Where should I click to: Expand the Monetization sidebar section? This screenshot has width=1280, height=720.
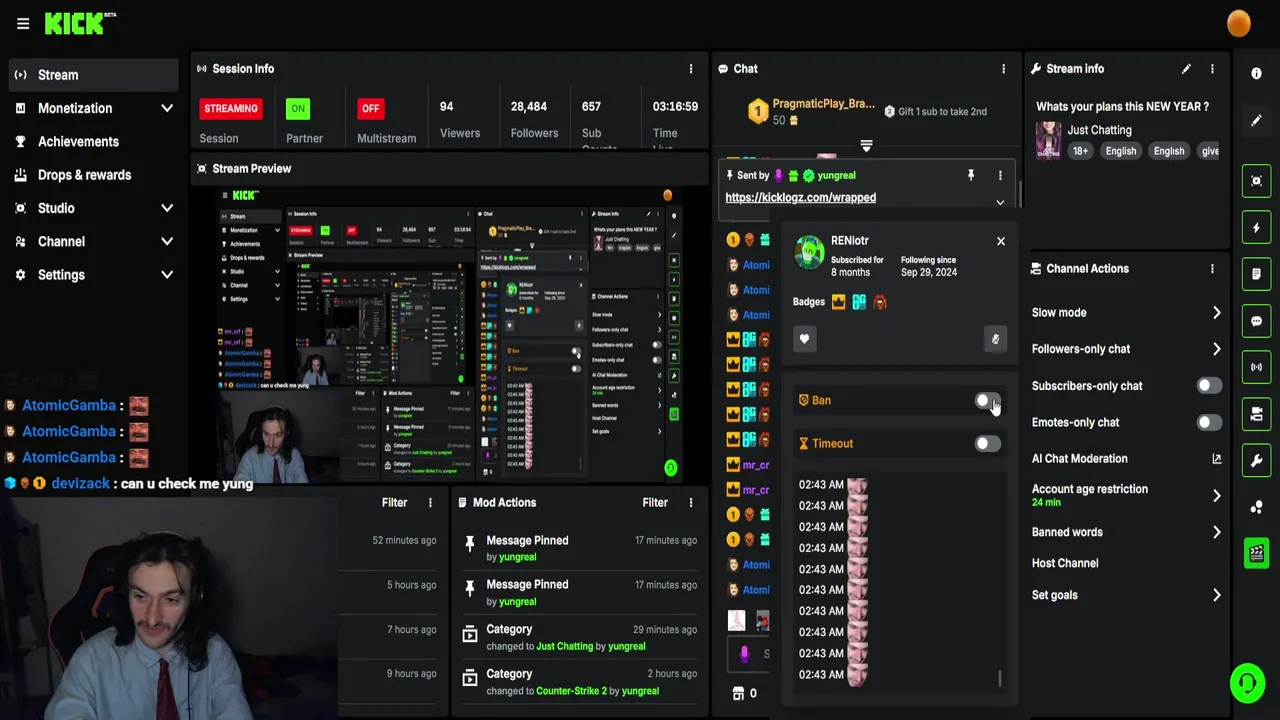coord(167,108)
